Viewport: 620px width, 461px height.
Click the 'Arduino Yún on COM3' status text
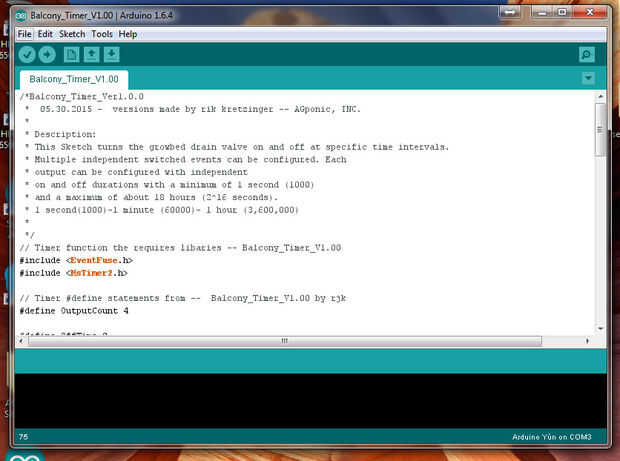pos(552,437)
